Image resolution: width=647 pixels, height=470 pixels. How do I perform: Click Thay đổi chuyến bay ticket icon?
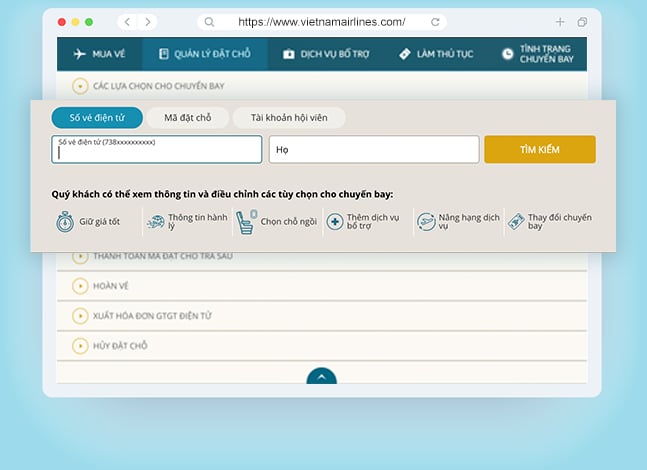516,221
